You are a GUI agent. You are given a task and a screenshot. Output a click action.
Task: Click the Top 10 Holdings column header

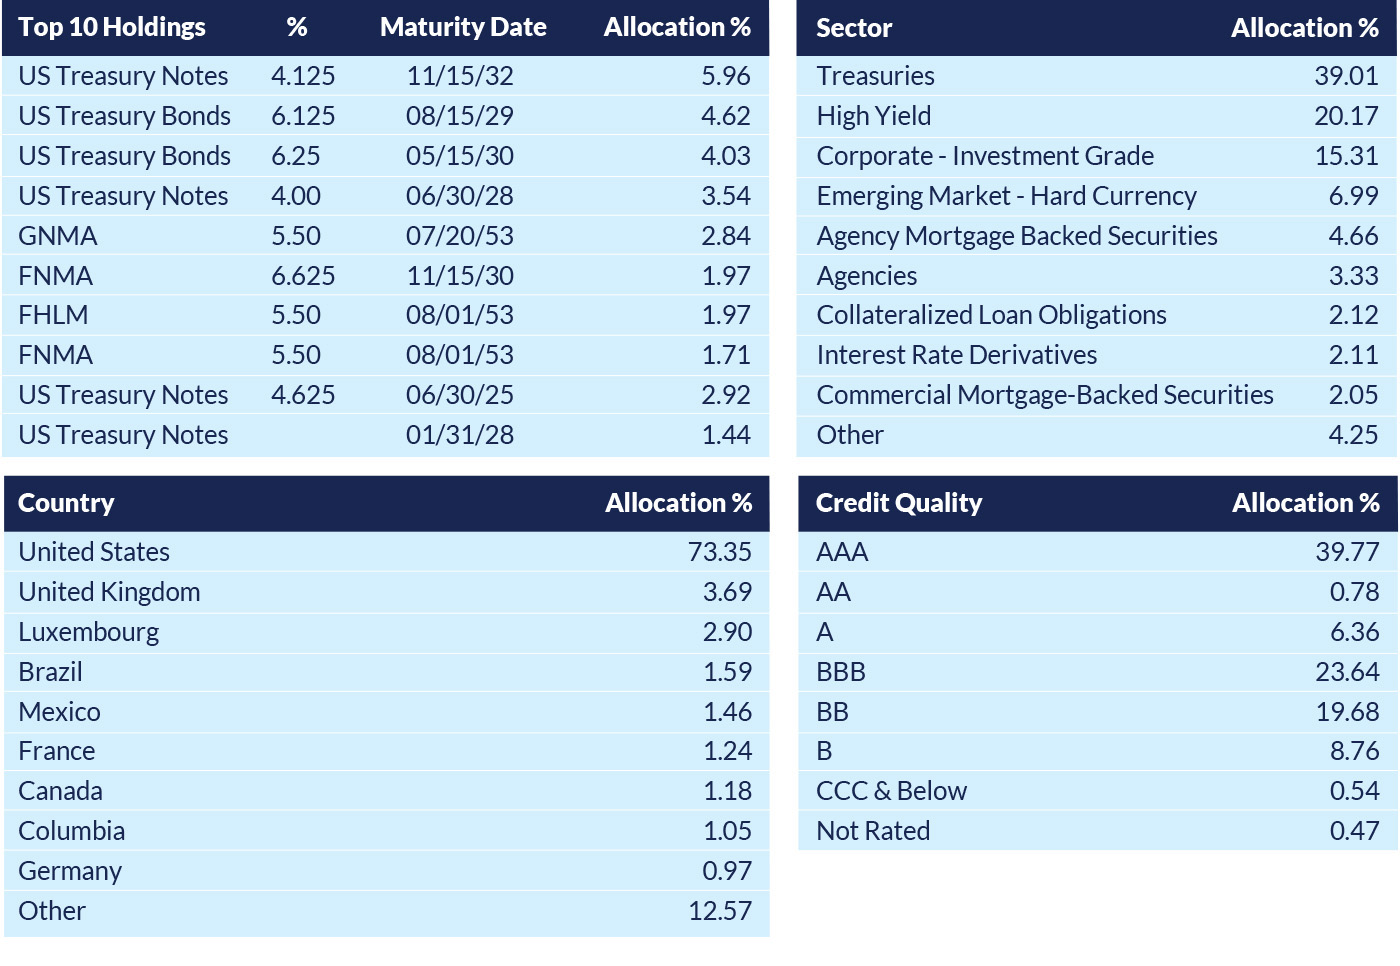coord(112,27)
